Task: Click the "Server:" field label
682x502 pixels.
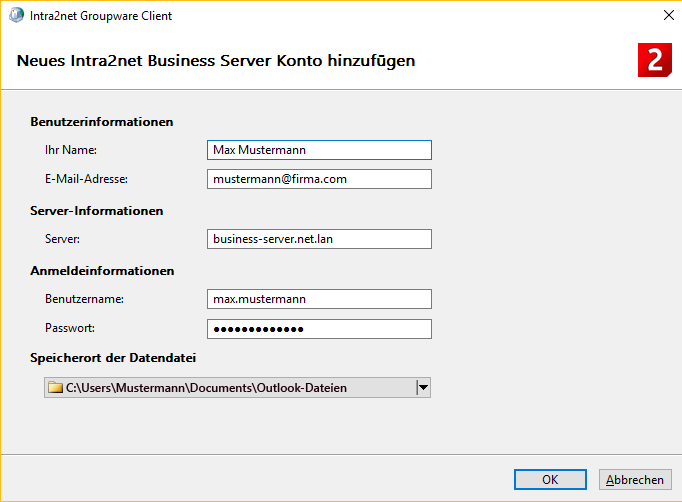Action: (x=62, y=239)
